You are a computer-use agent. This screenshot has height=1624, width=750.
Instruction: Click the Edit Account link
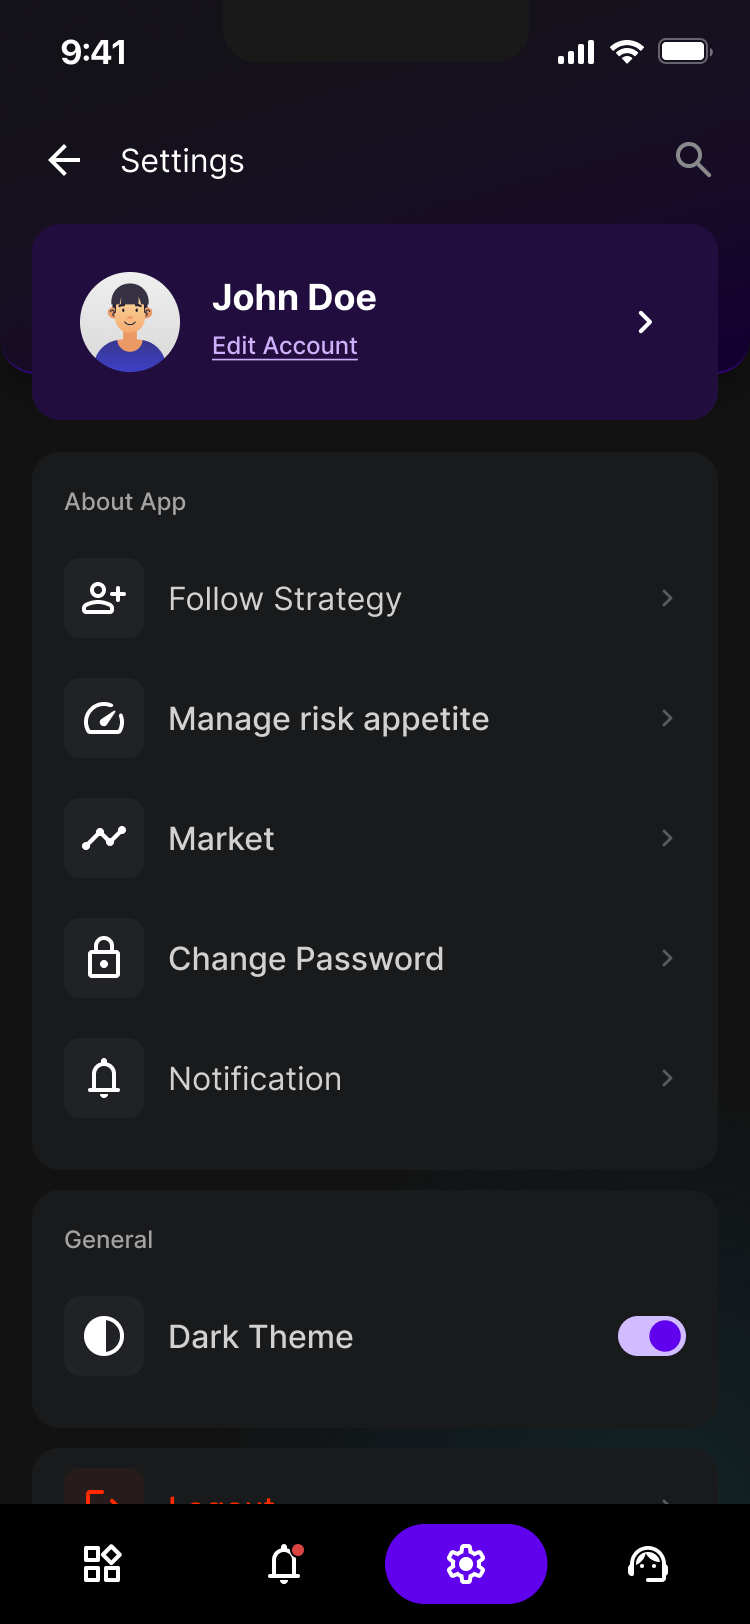[285, 346]
